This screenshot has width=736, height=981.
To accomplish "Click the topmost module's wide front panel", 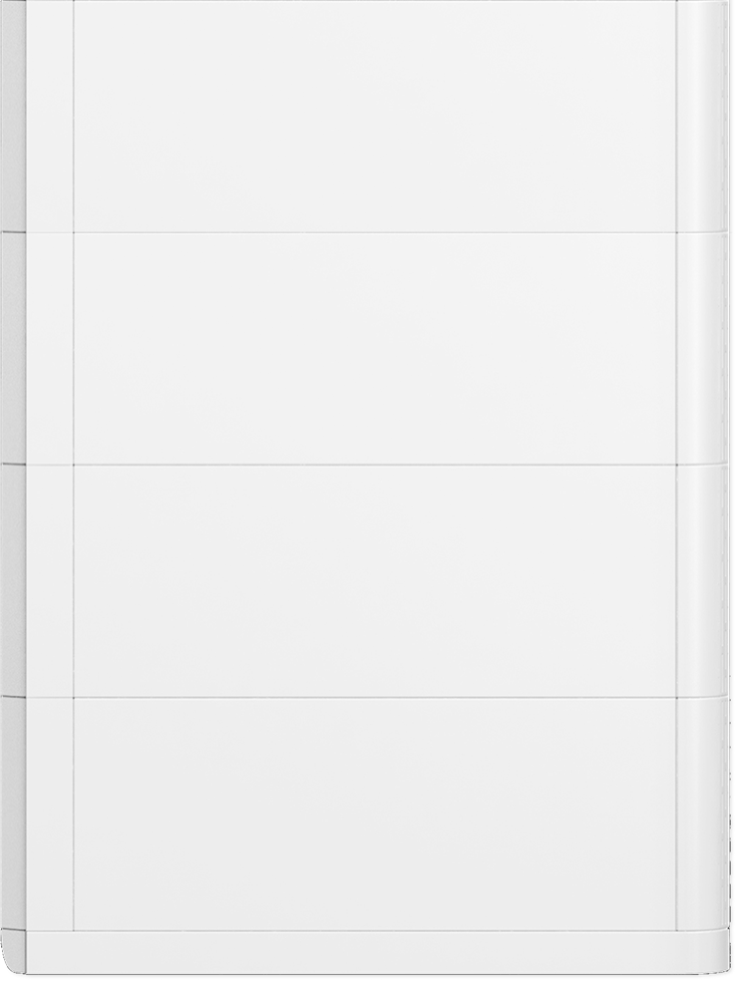I will (375, 116).
